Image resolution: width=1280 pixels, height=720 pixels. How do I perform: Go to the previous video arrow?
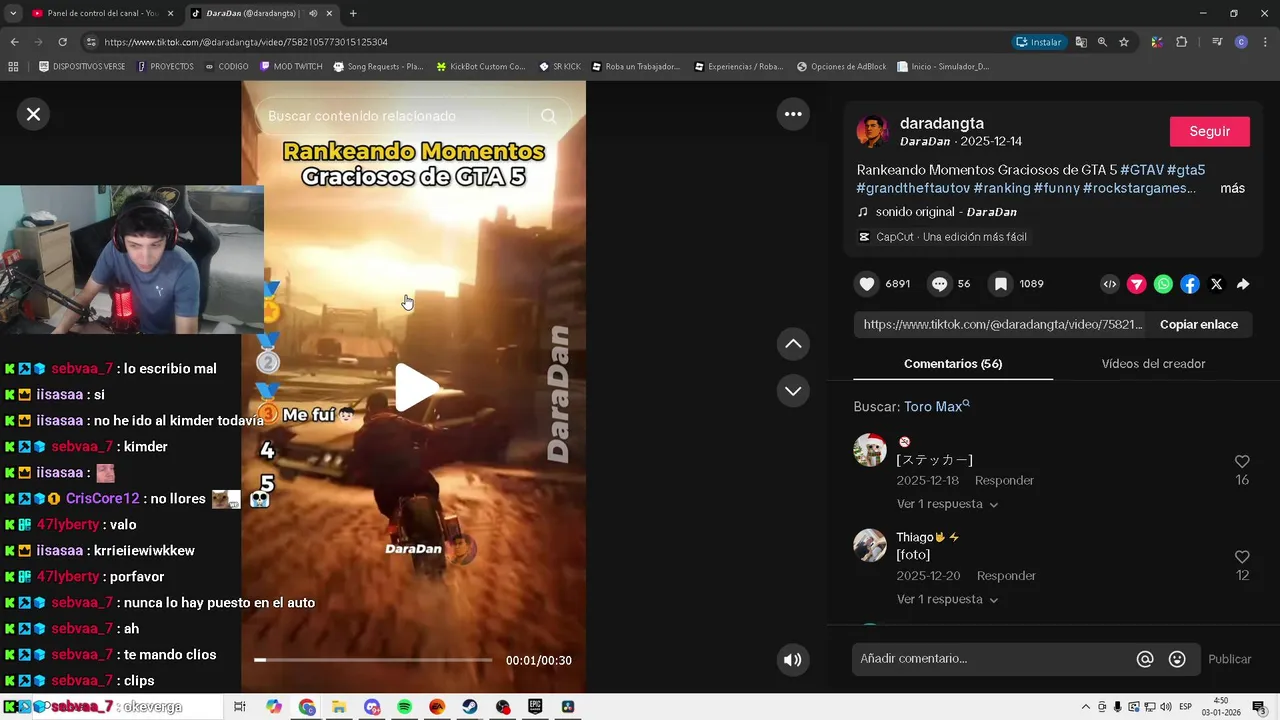click(x=793, y=344)
